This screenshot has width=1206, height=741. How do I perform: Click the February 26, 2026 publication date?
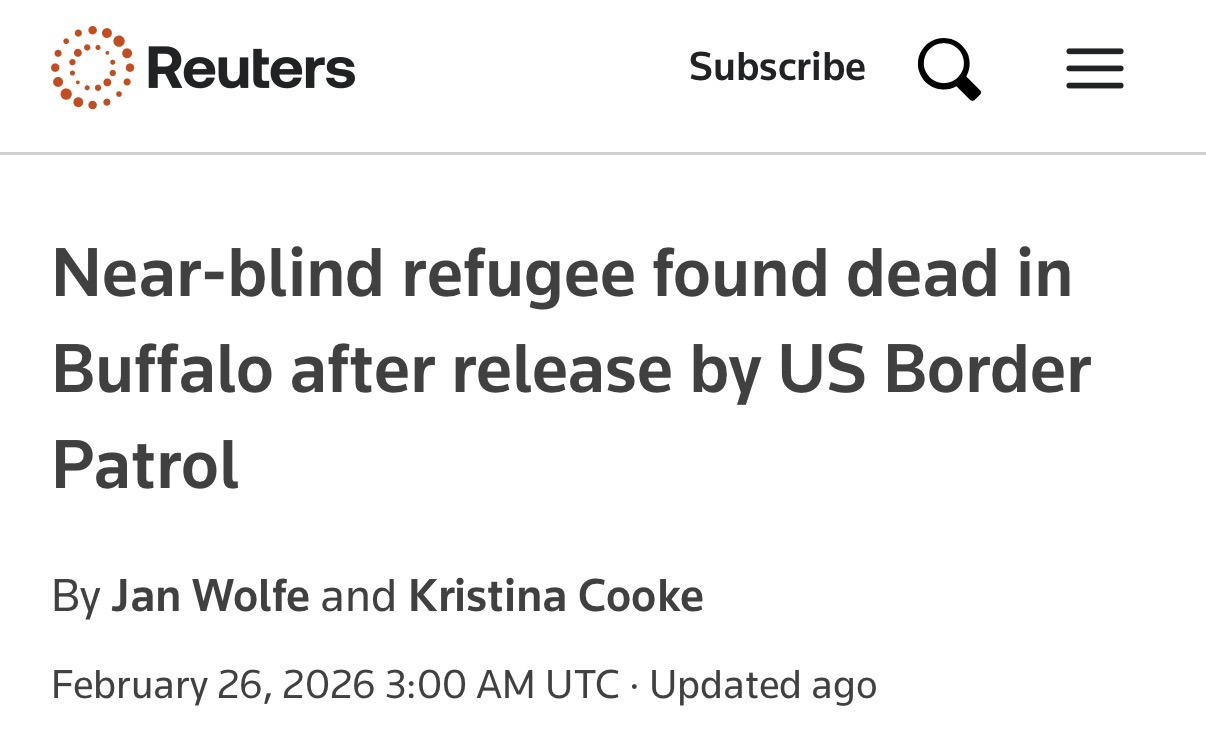[212, 686]
